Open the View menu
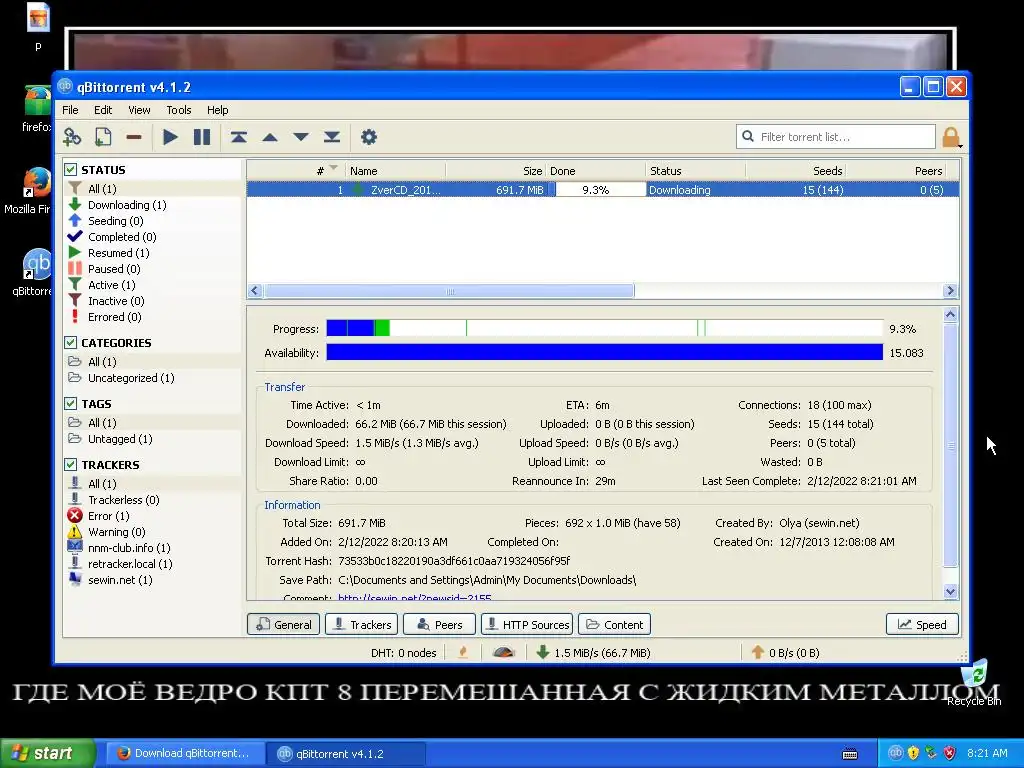The width and height of the screenshot is (1024, 768). [139, 110]
